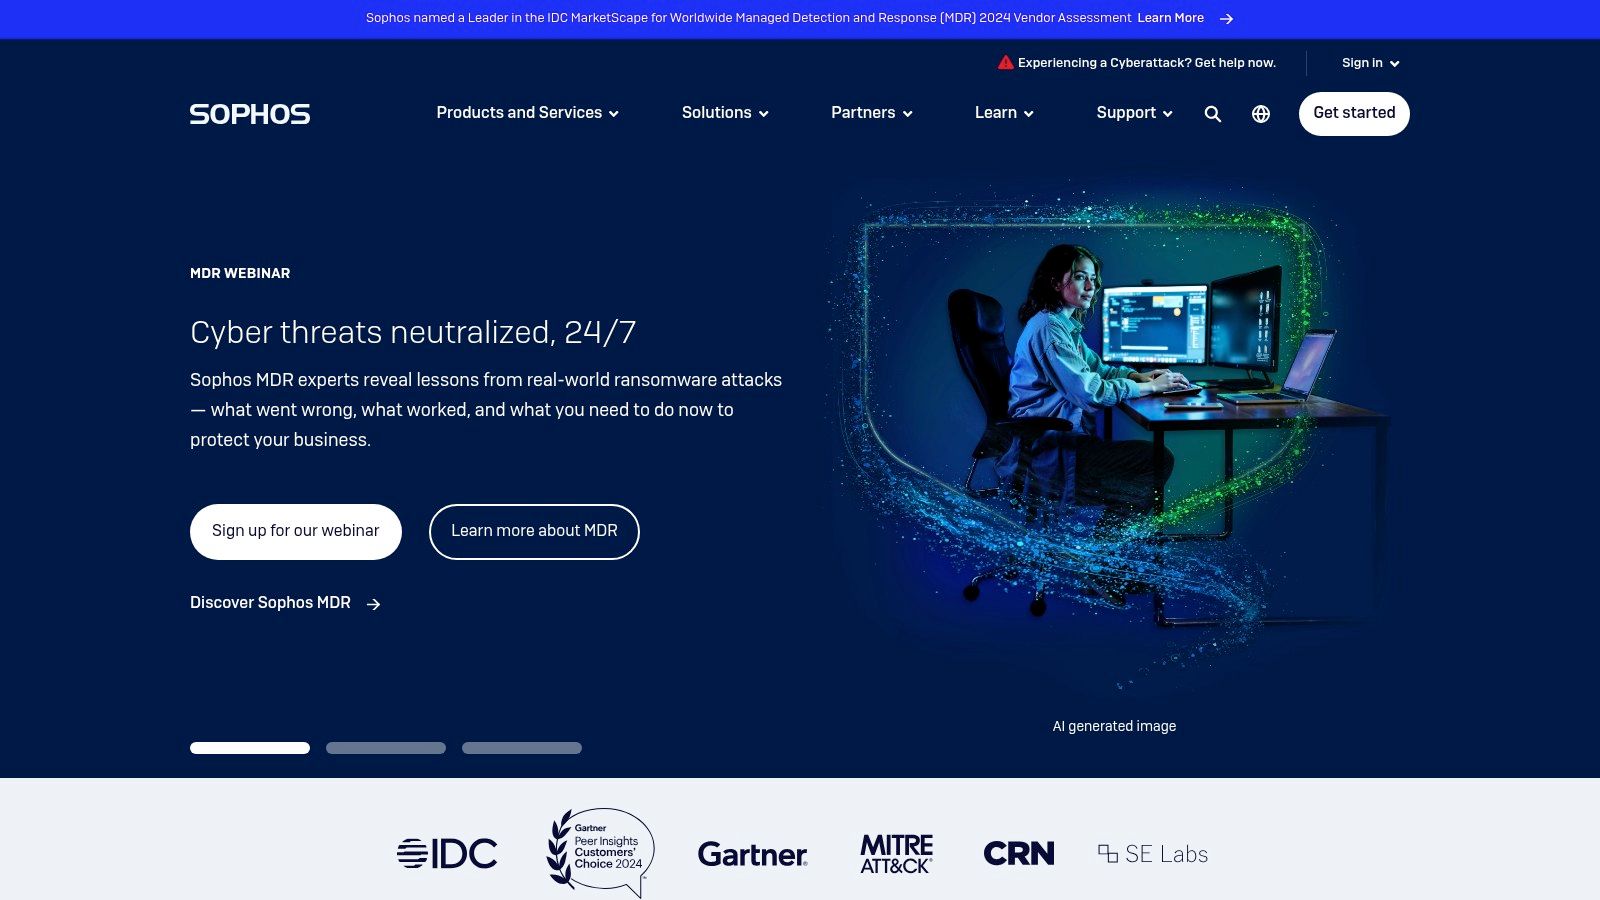Click Sign up for our webinar
This screenshot has height=900, width=1600.
(x=296, y=531)
